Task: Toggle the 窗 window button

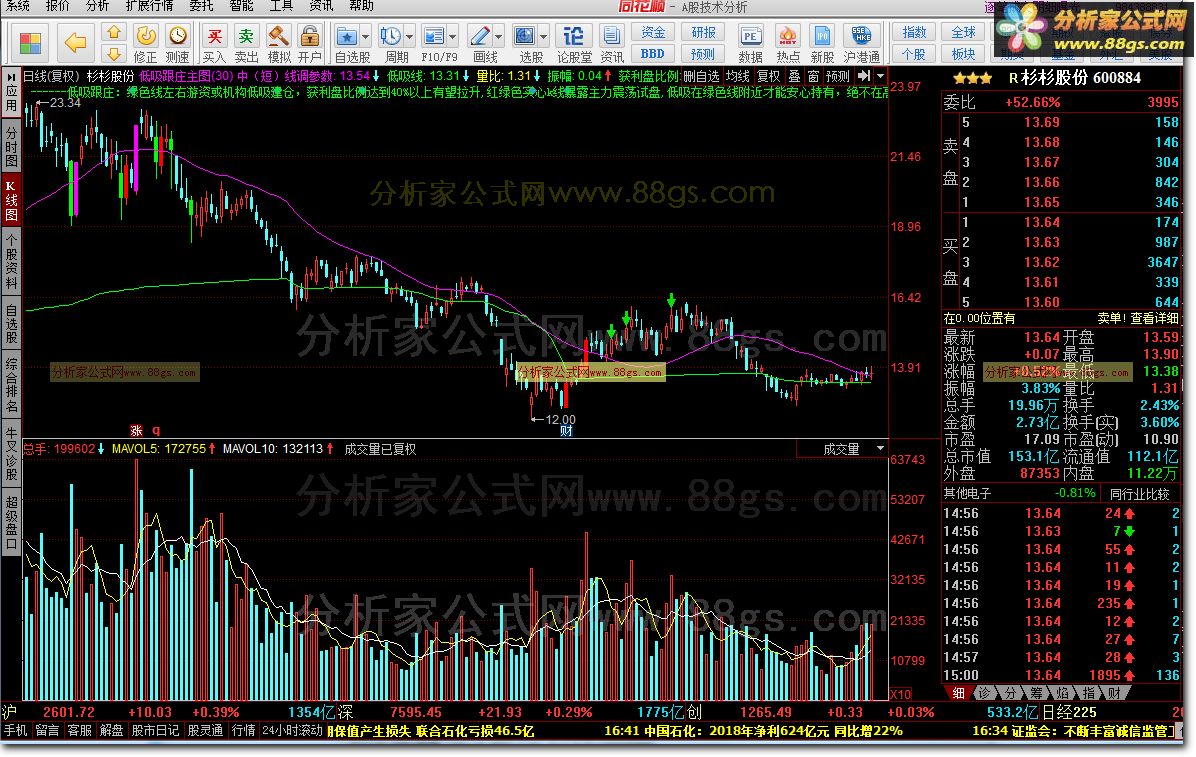Action: [813, 76]
